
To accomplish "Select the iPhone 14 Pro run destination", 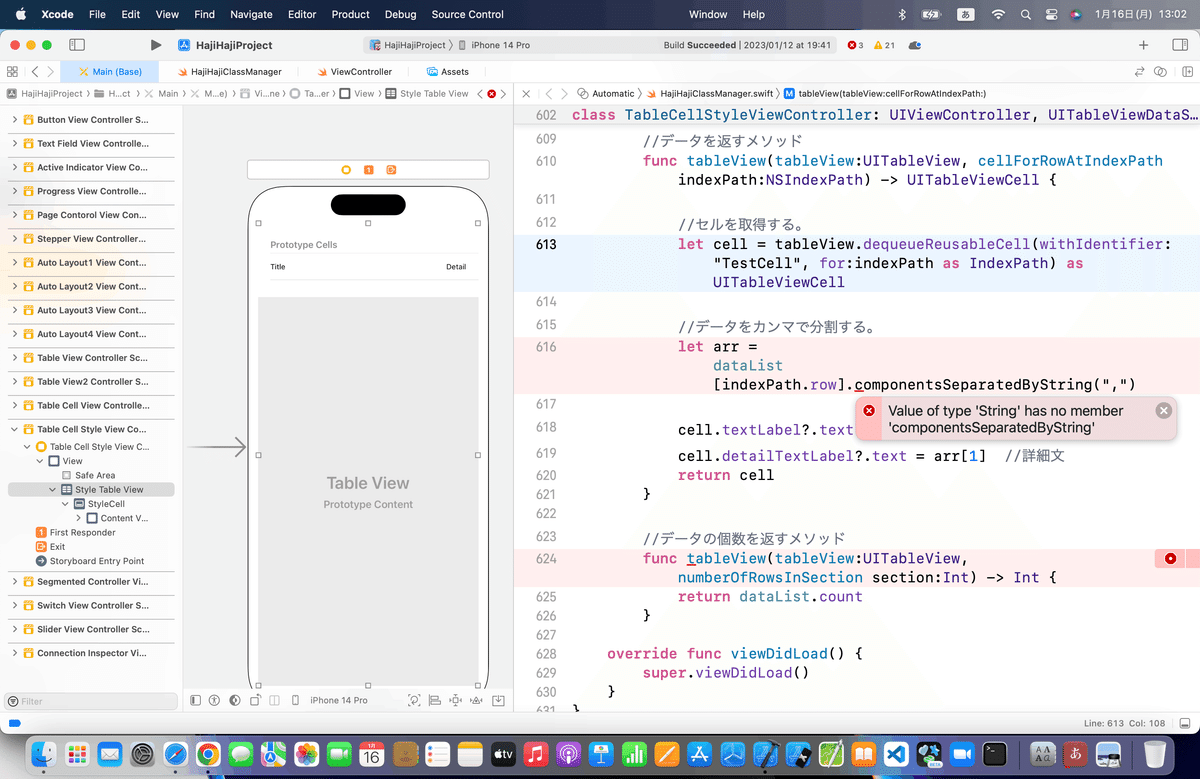I will tap(493, 45).
